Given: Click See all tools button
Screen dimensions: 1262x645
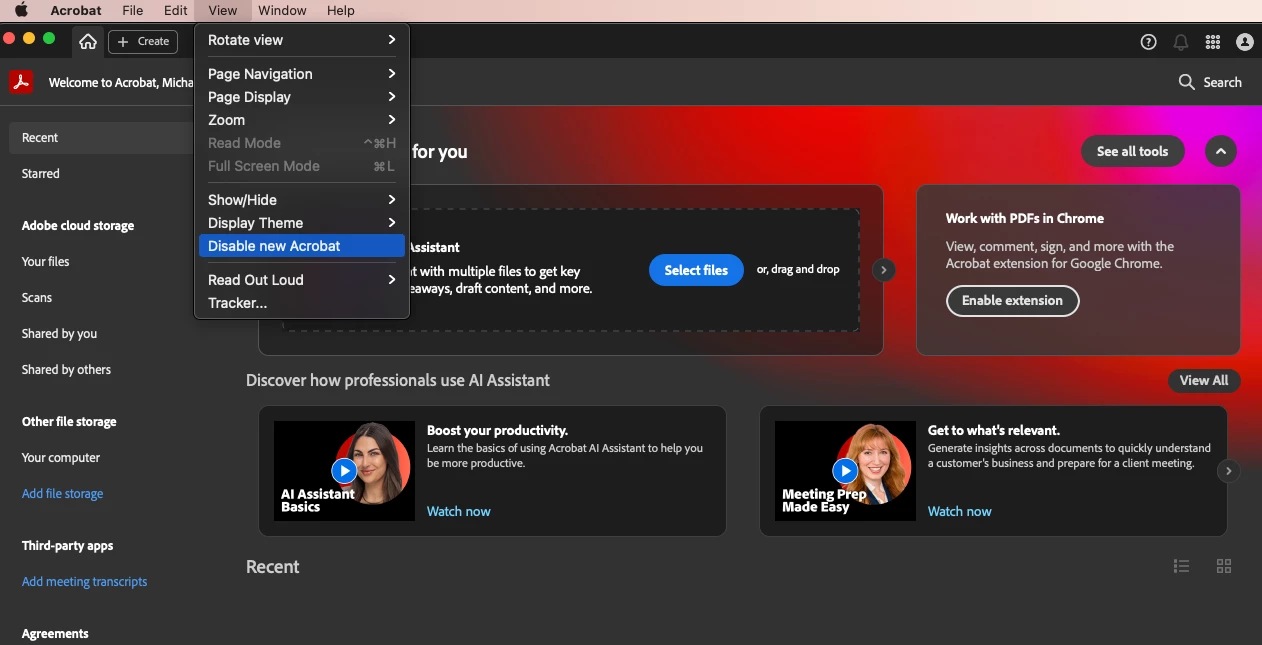Looking at the screenshot, I should click(1132, 151).
